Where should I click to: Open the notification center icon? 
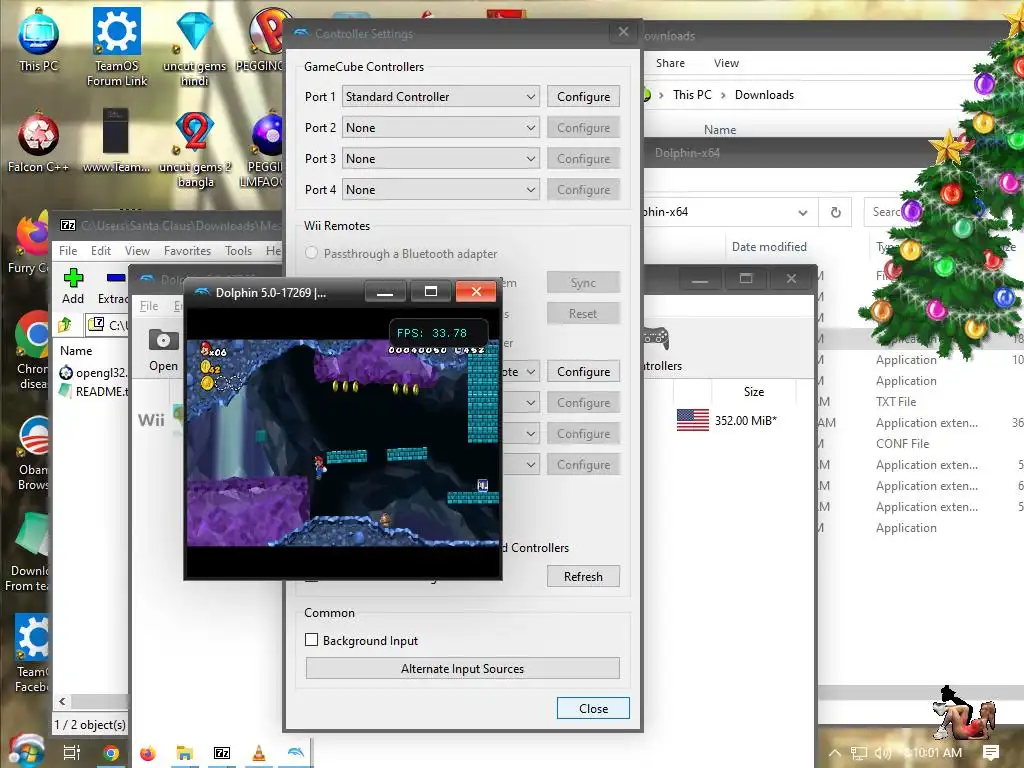pyautogui.click(x=991, y=753)
